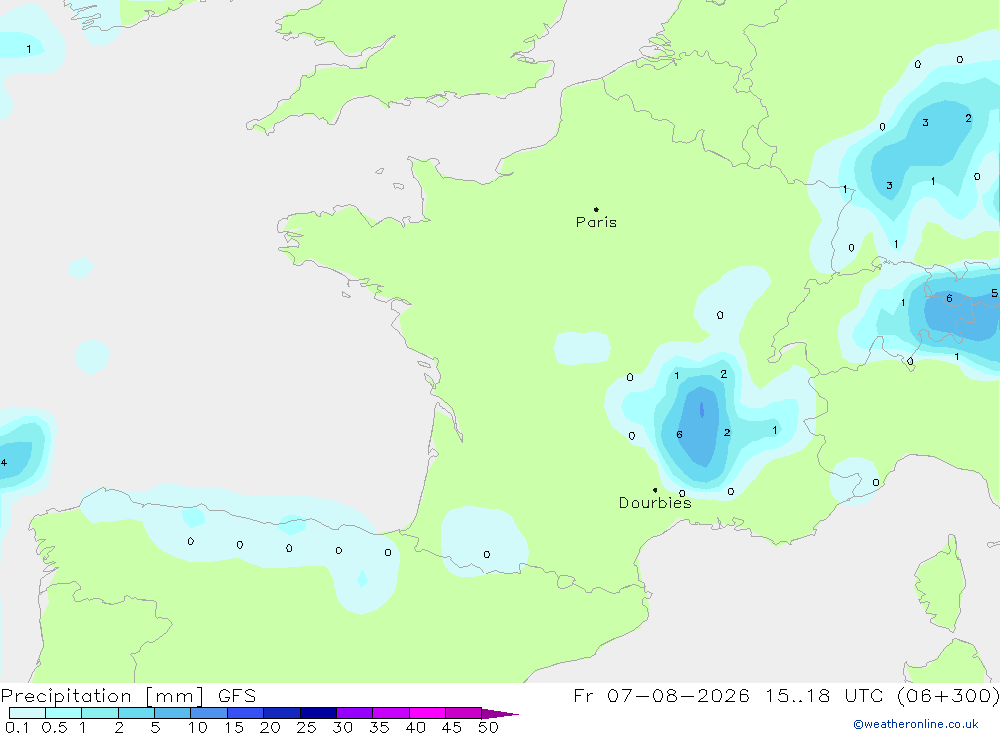Click the 50 legend scale label
This screenshot has height=733, width=1000.
[489, 727]
